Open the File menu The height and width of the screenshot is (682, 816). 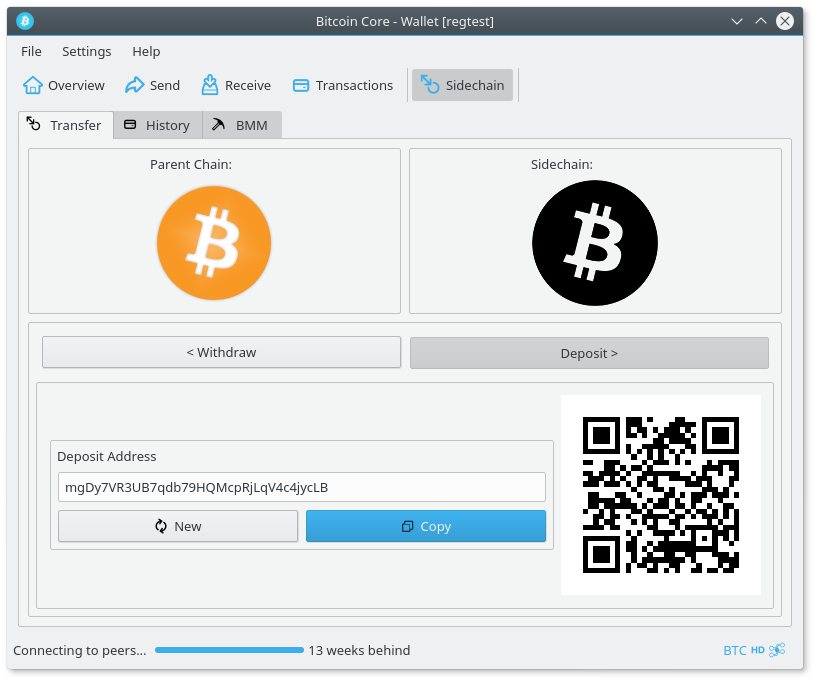(31, 52)
